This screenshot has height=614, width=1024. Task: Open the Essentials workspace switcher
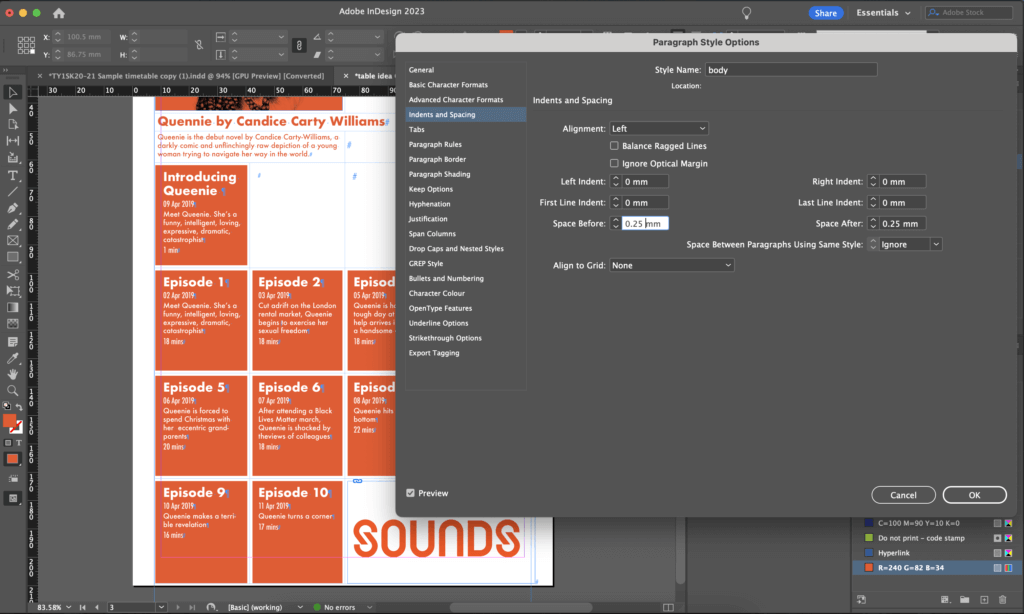(884, 12)
